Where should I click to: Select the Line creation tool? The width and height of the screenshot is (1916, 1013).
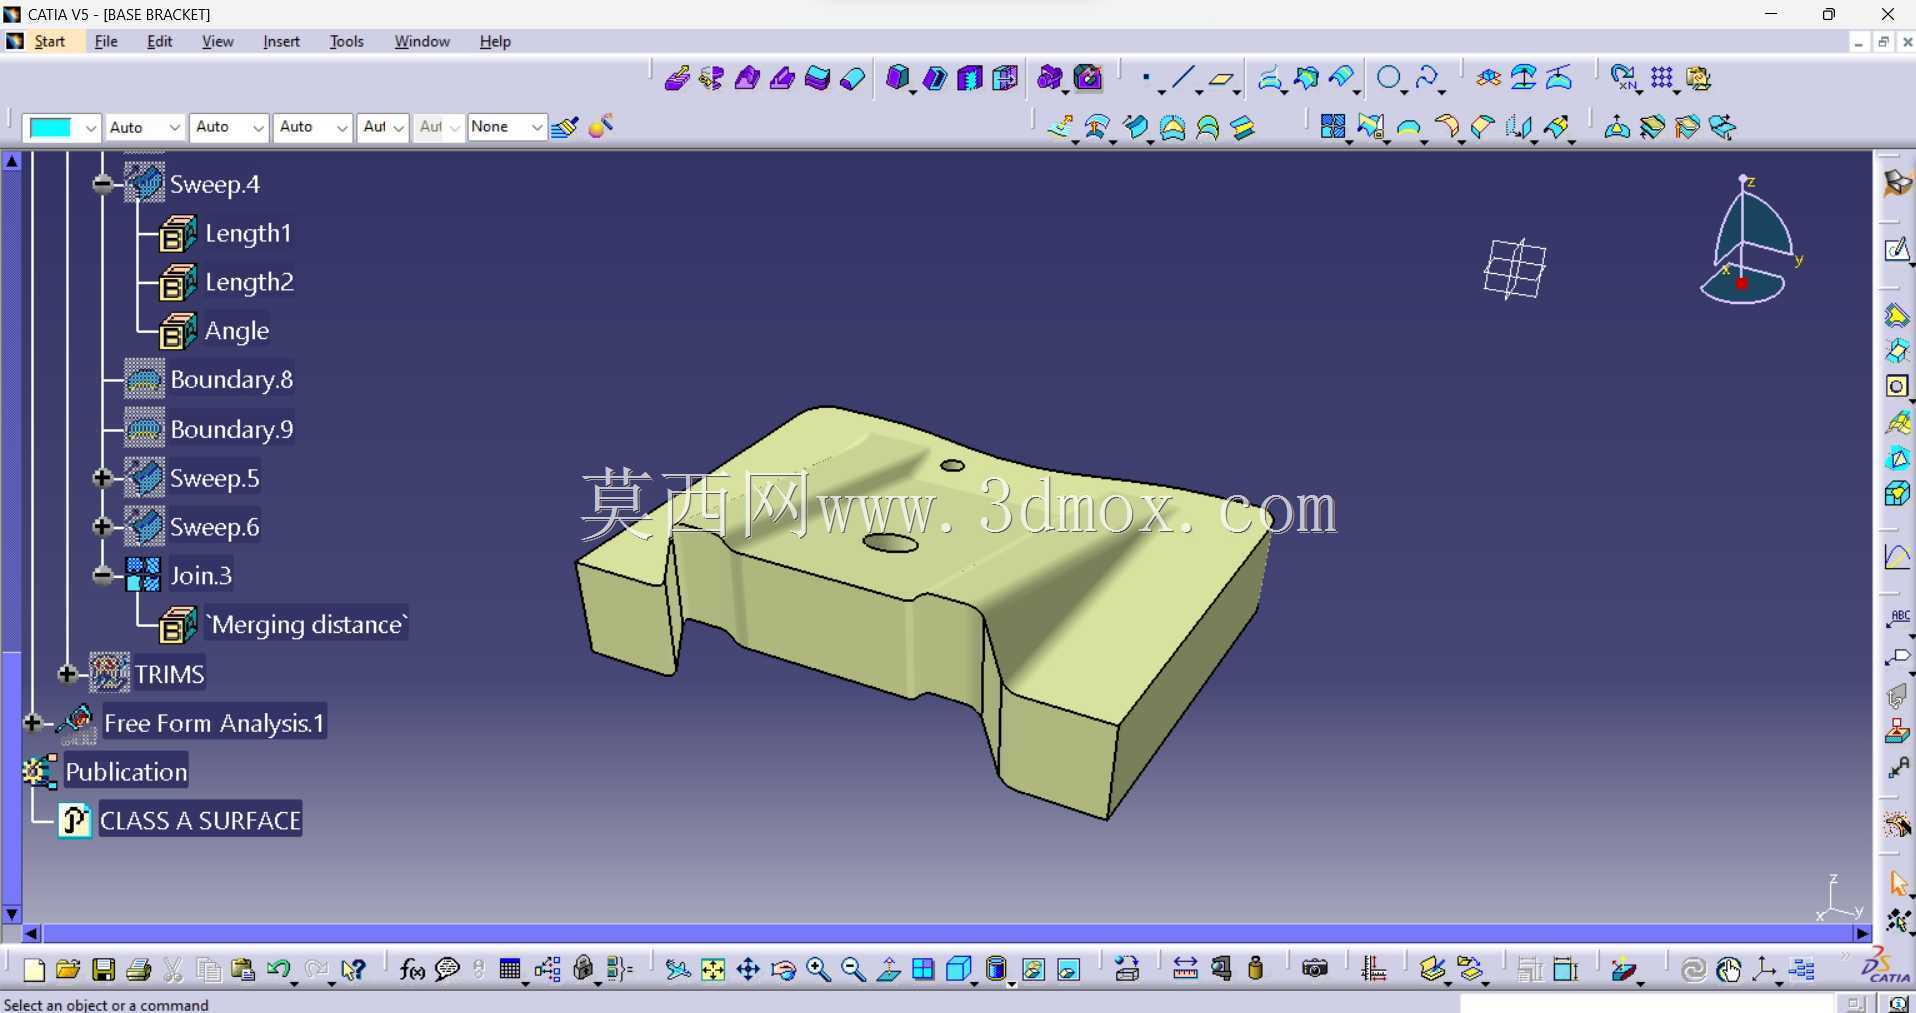(1183, 78)
